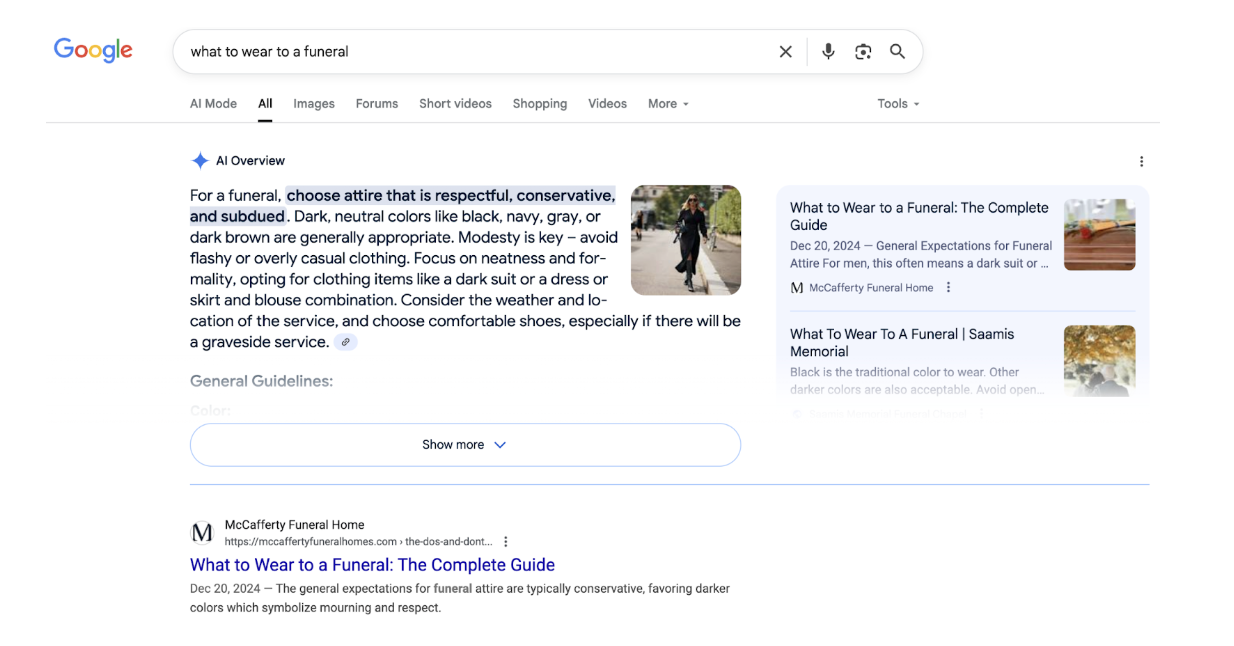The image size is (1234, 646).
Task: Expand the More search filters dropdown
Action: [x=668, y=104]
